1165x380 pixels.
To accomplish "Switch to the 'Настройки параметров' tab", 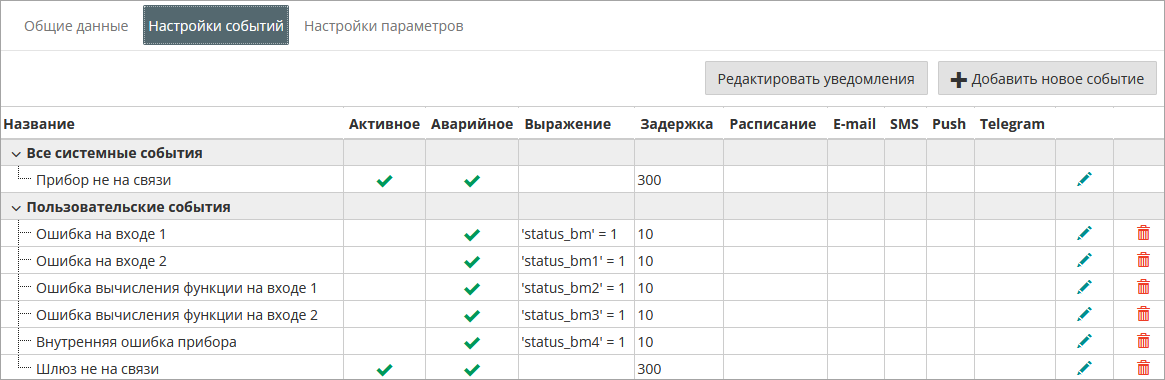I will (383, 26).
